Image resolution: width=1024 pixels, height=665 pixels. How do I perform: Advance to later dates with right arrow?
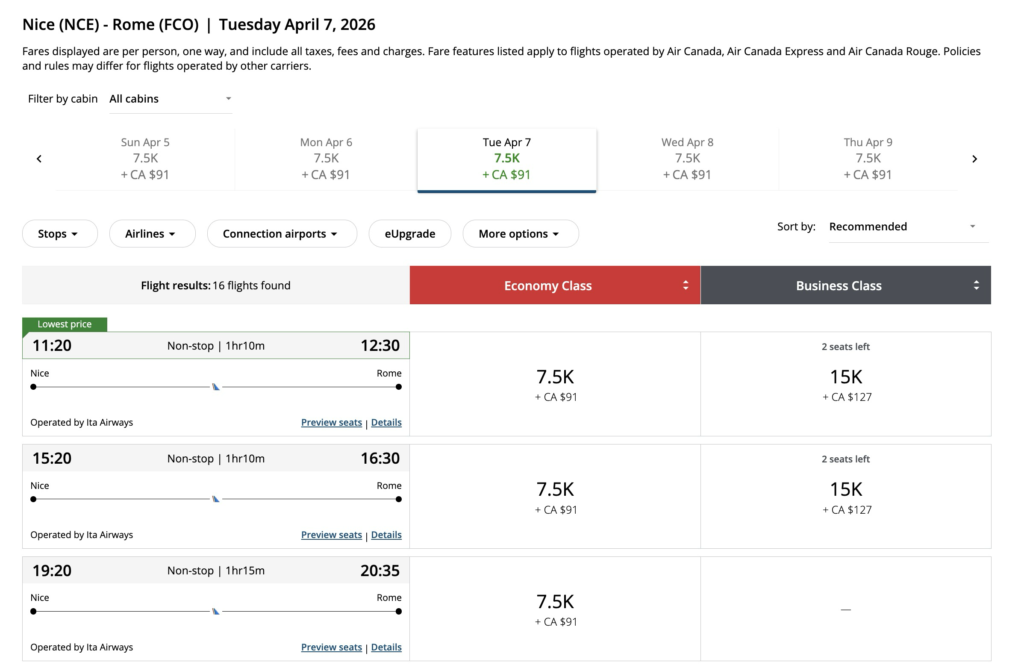pyautogui.click(x=974, y=159)
